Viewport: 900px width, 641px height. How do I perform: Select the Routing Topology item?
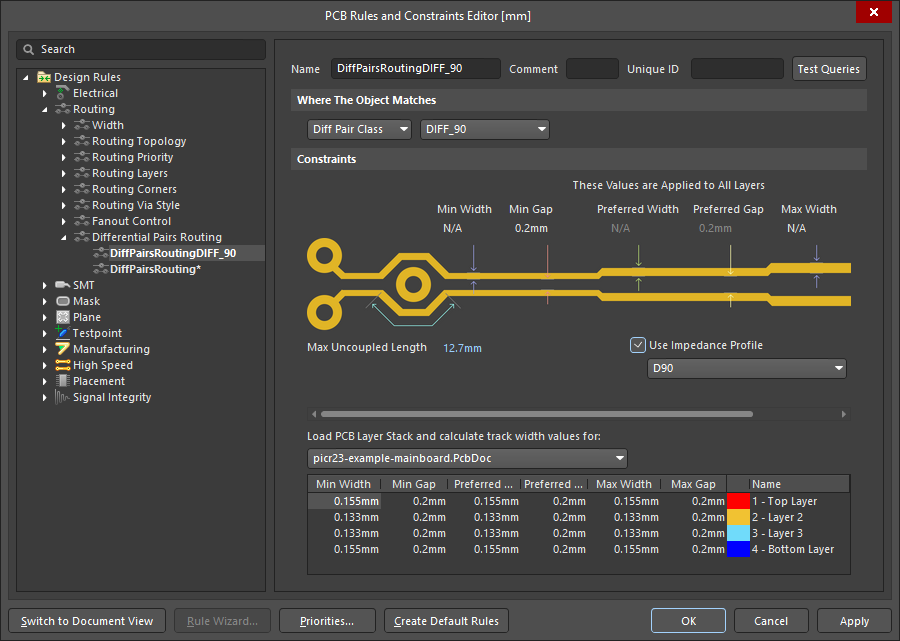[x=139, y=141]
